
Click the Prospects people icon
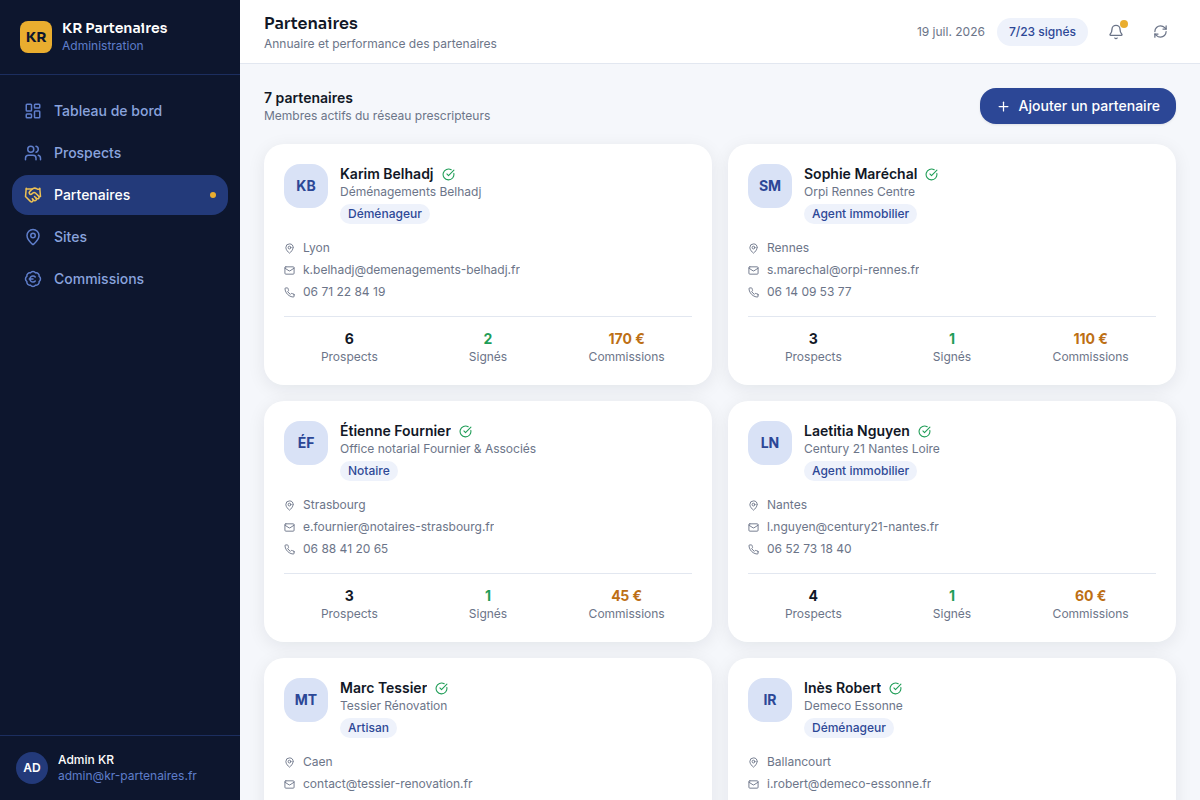(x=33, y=153)
